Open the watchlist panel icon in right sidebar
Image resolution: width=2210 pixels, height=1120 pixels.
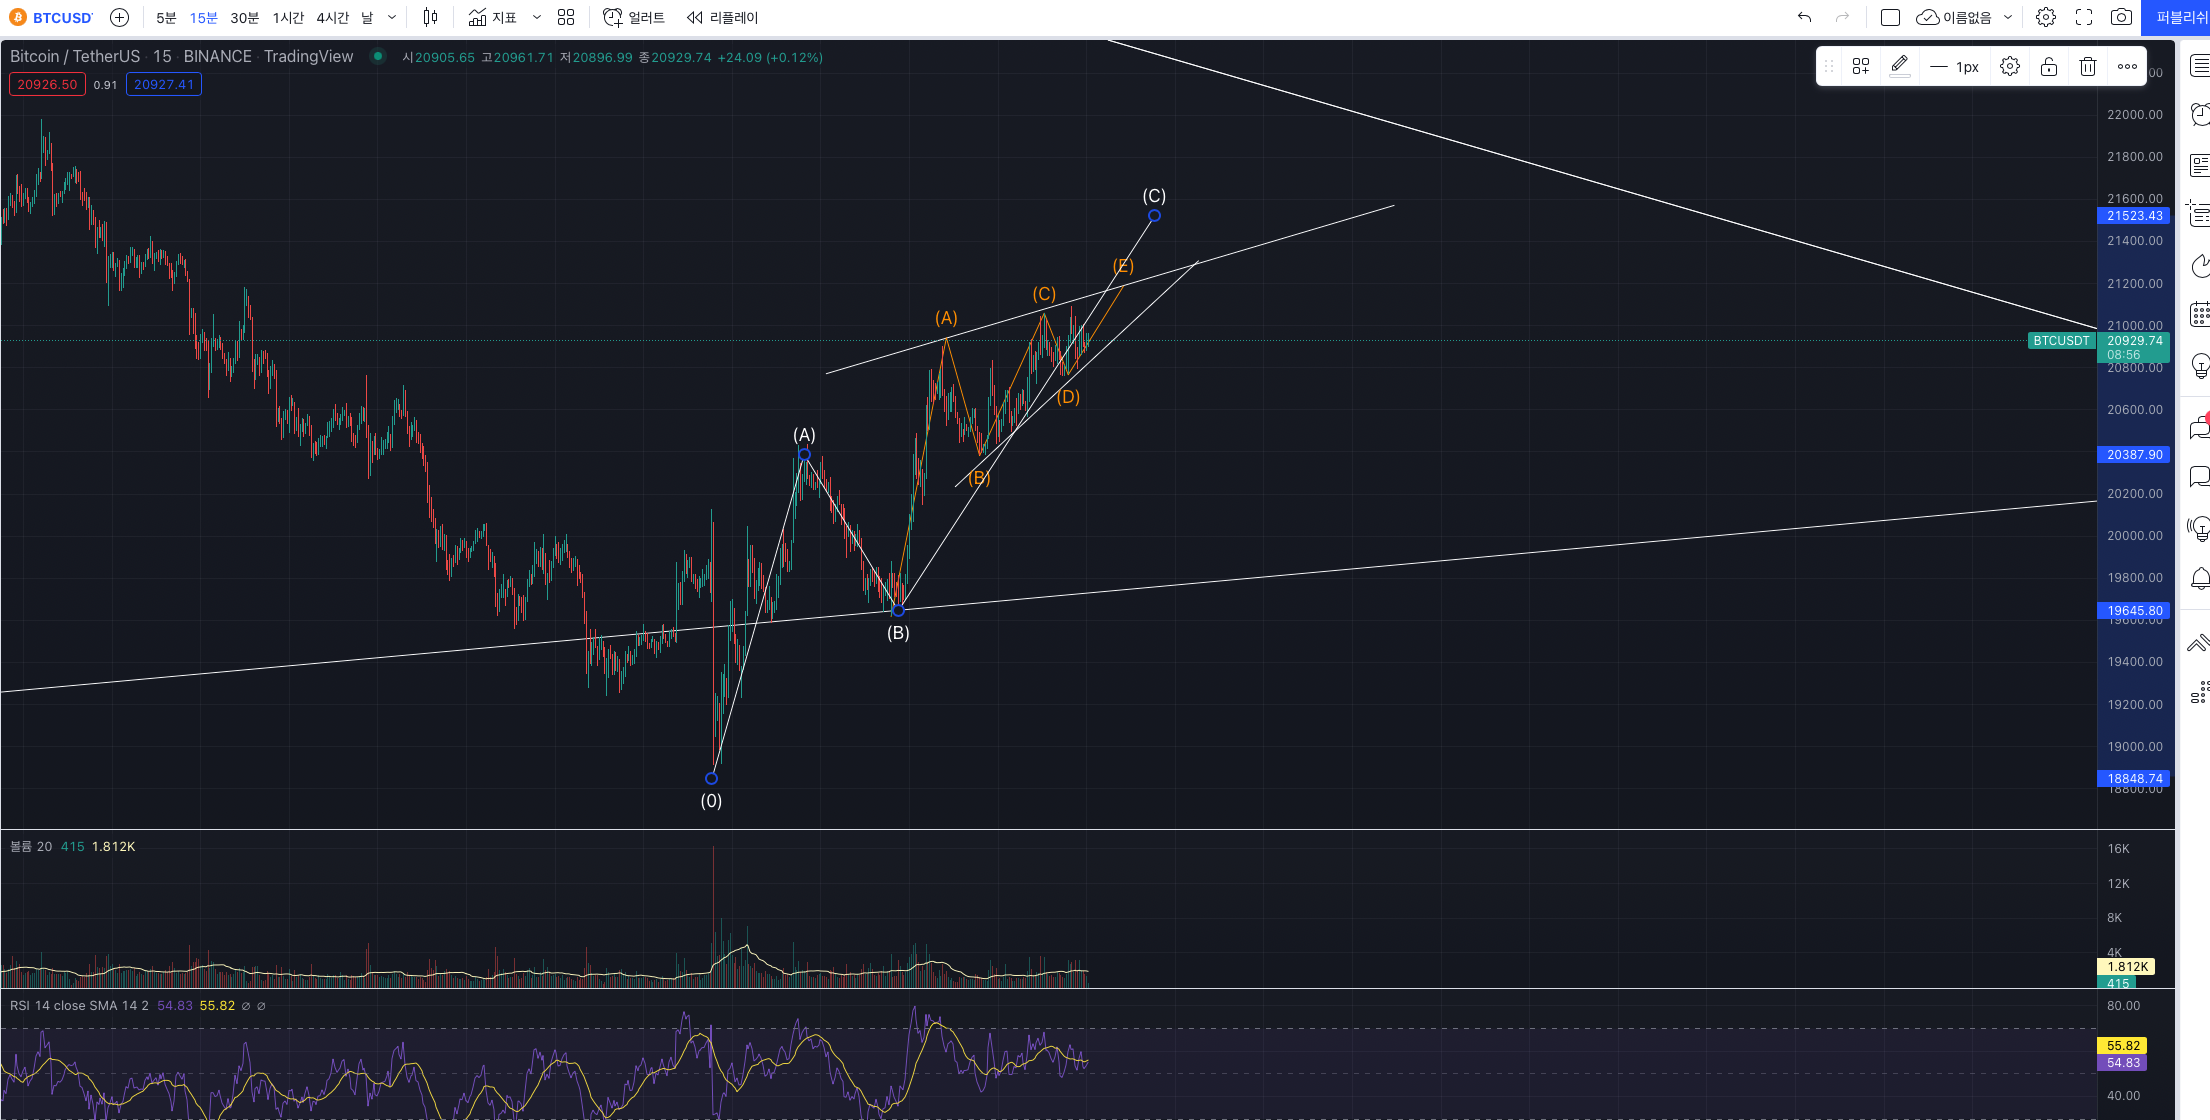point(2199,66)
